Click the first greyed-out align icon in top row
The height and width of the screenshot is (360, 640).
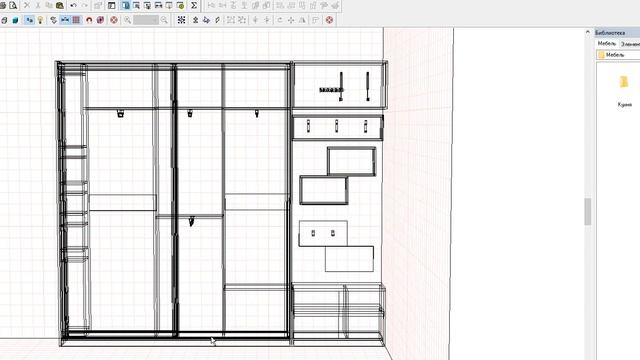(211, 6)
